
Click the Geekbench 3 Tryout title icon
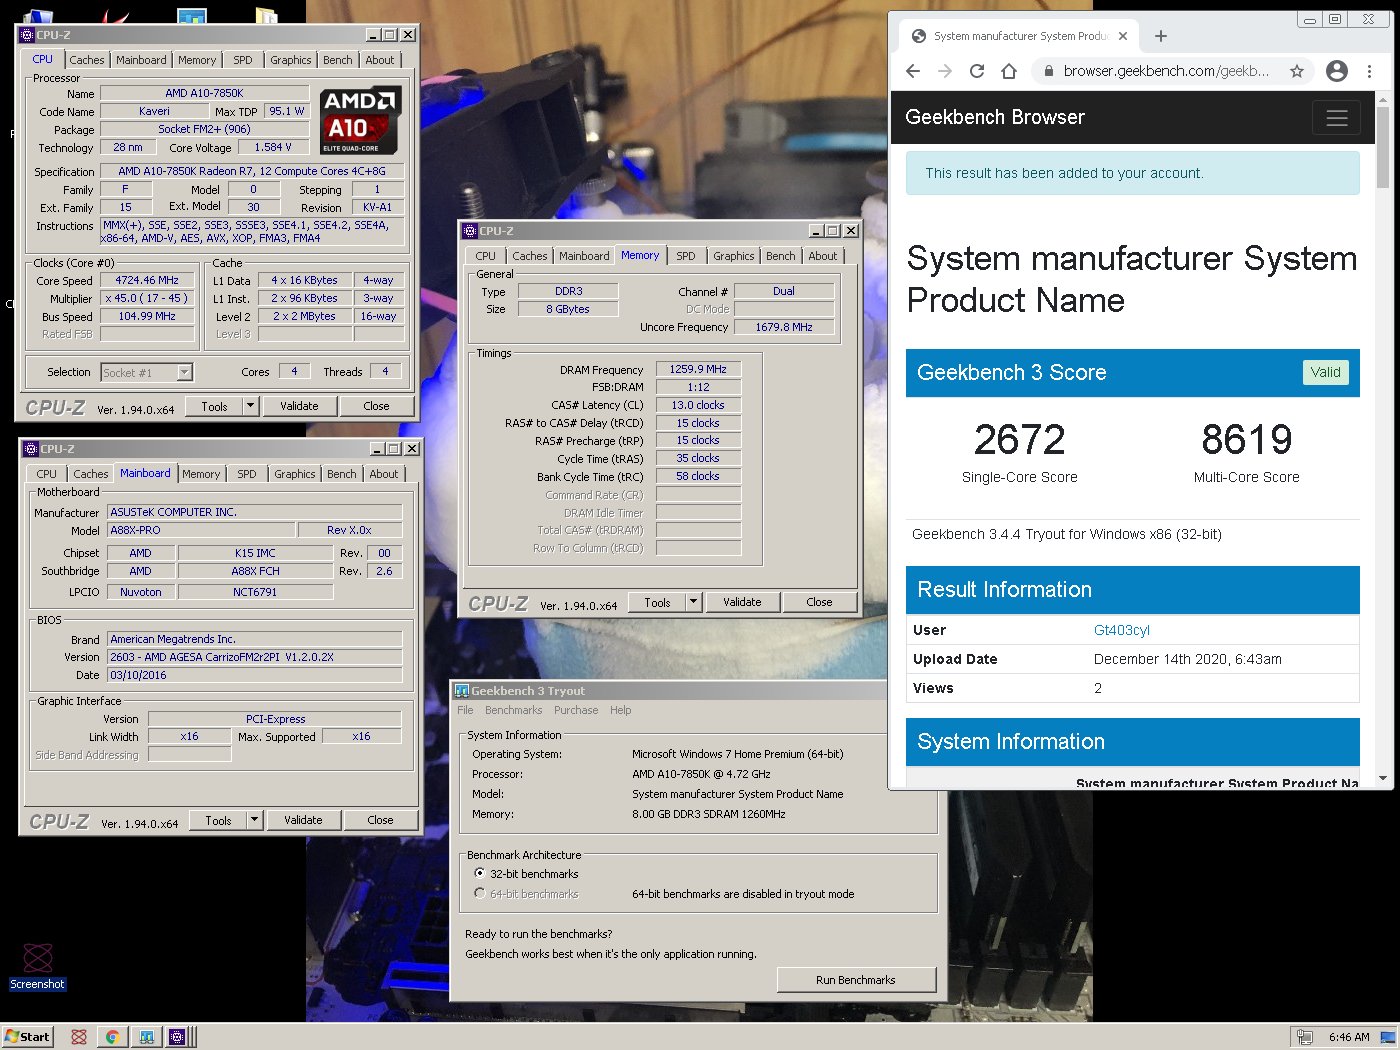click(x=462, y=691)
